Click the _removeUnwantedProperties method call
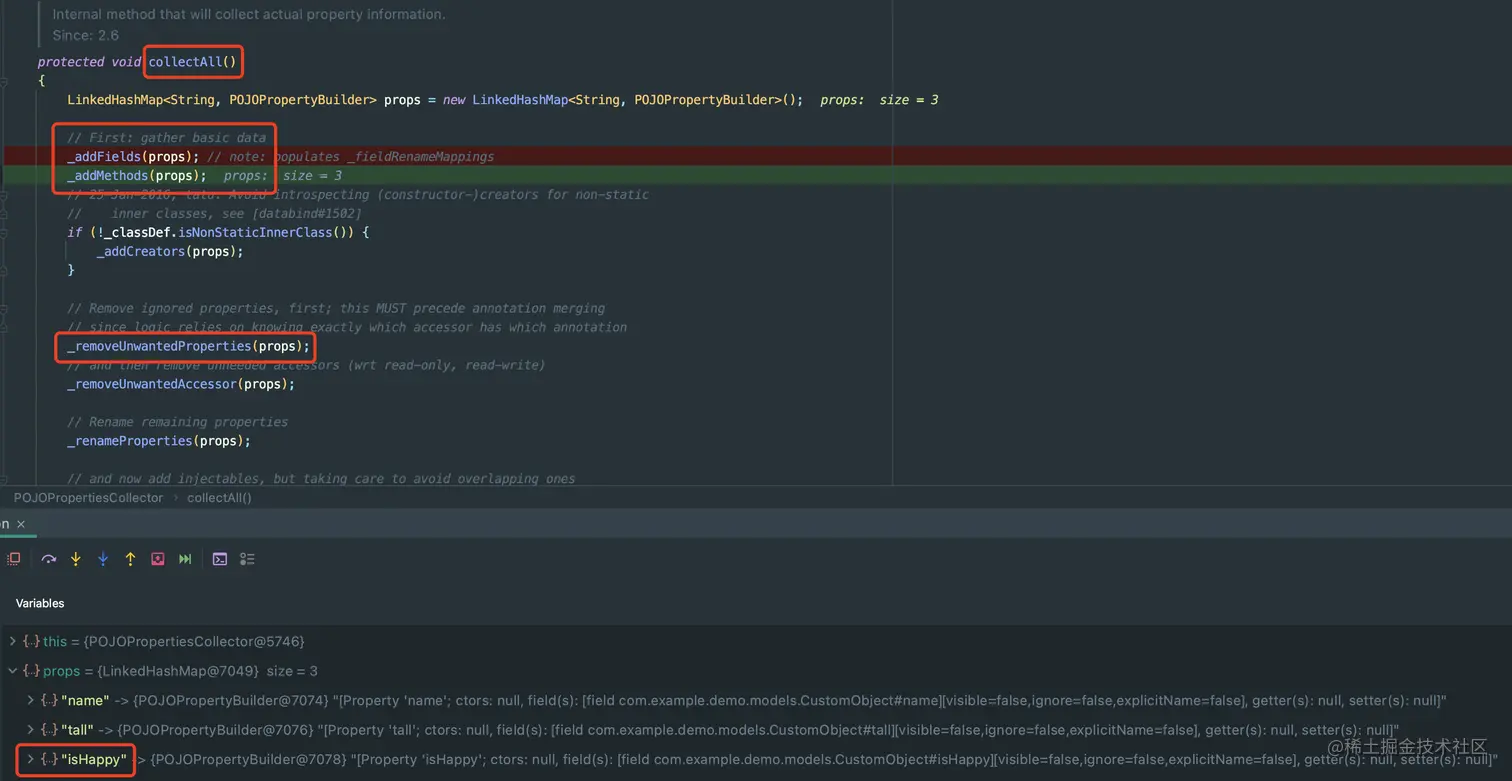Screen dimensions: 1512x781 [x=158, y=346]
